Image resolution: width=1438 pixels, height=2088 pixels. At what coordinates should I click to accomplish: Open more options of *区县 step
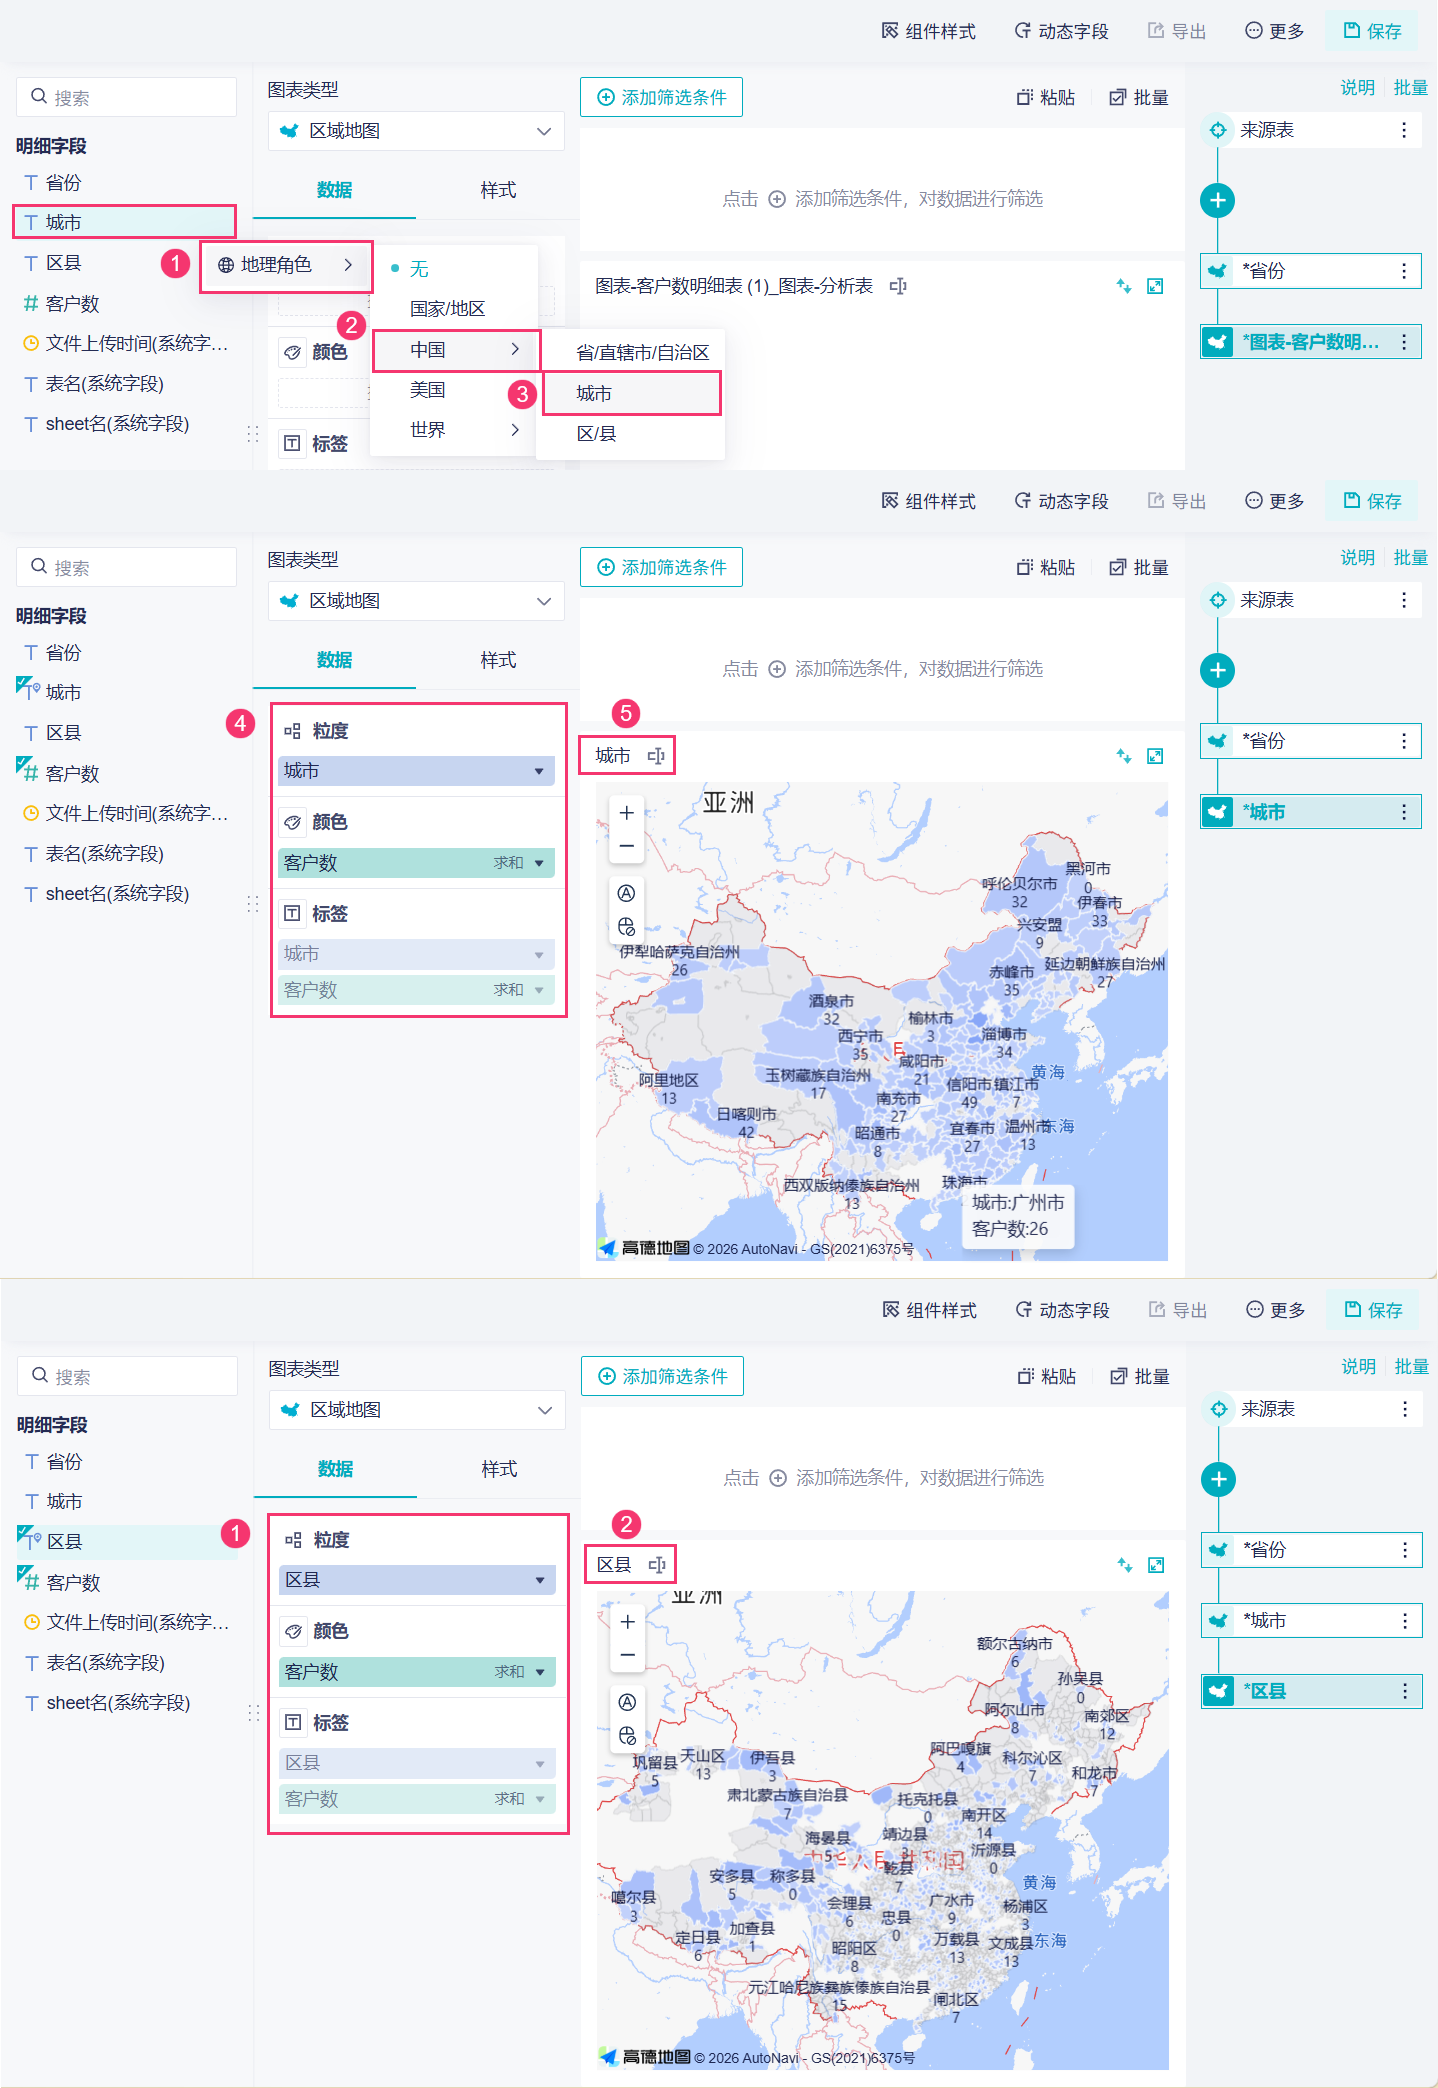tap(1405, 1691)
